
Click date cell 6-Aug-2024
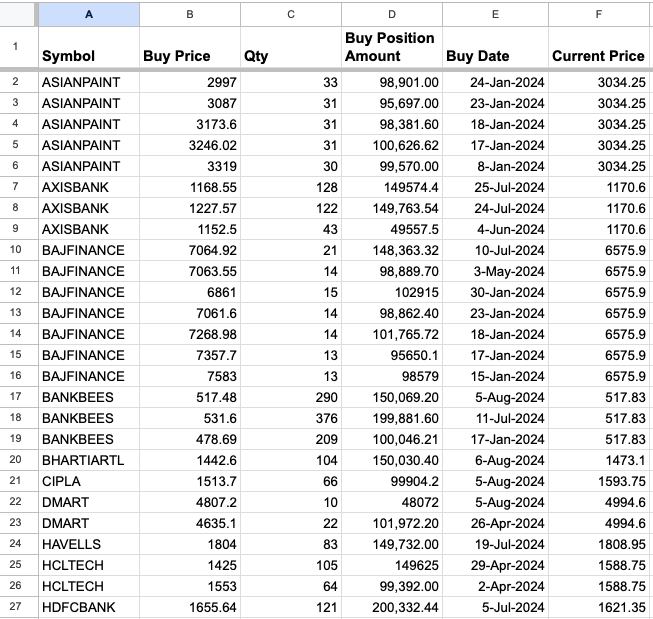coord(495,460)
